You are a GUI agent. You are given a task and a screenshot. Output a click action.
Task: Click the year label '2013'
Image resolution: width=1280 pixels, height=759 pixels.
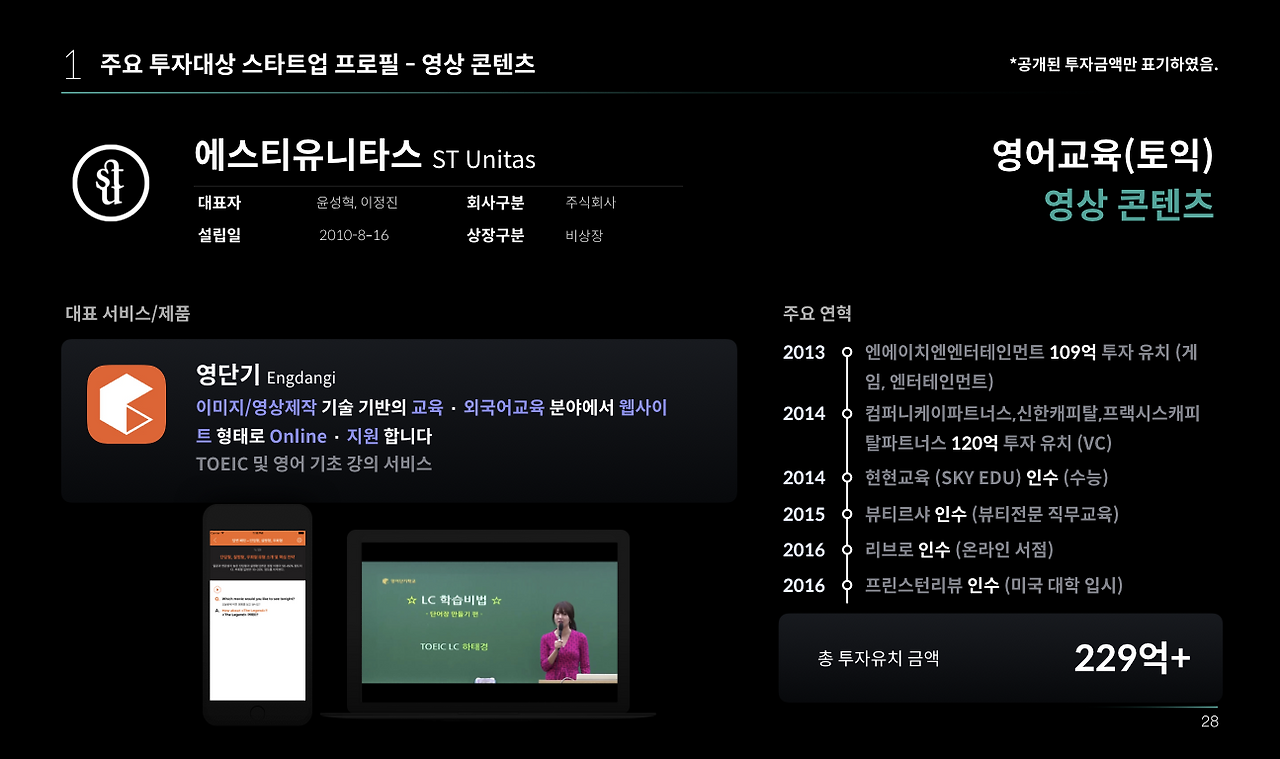[x=804, y=352]
